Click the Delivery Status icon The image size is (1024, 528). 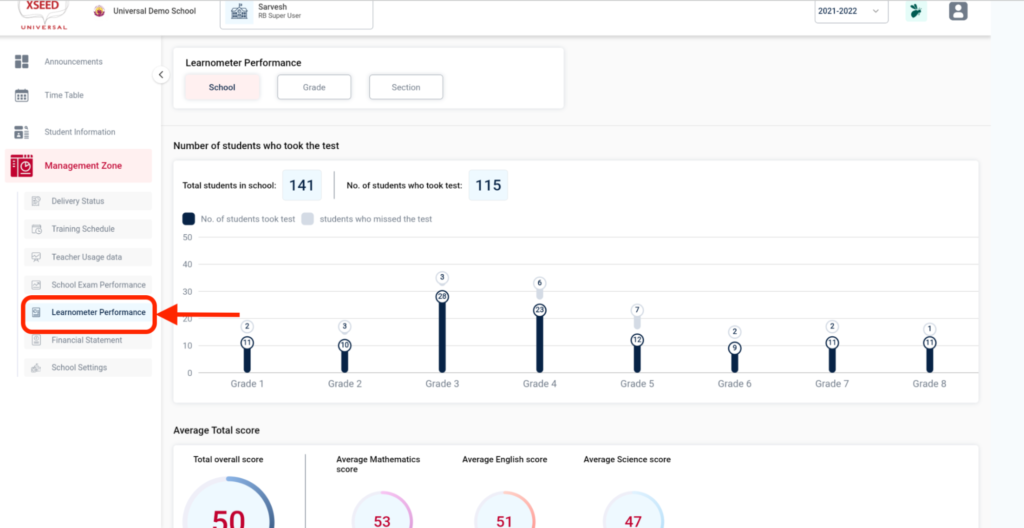[37, 201]
